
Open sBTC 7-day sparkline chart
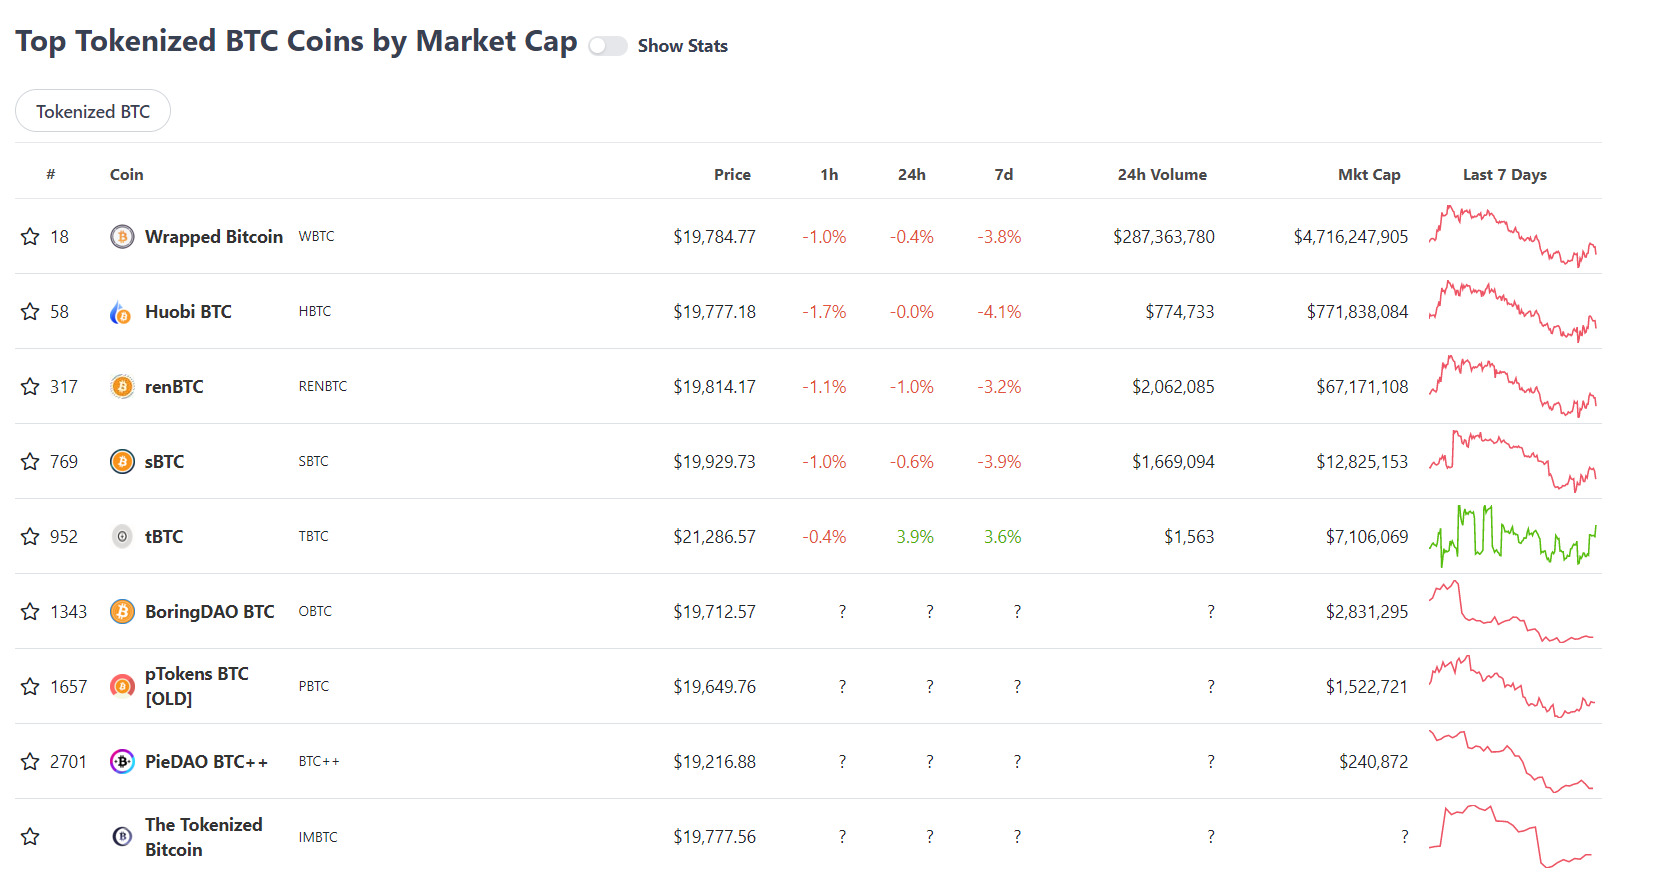(x=1513, y=461)
